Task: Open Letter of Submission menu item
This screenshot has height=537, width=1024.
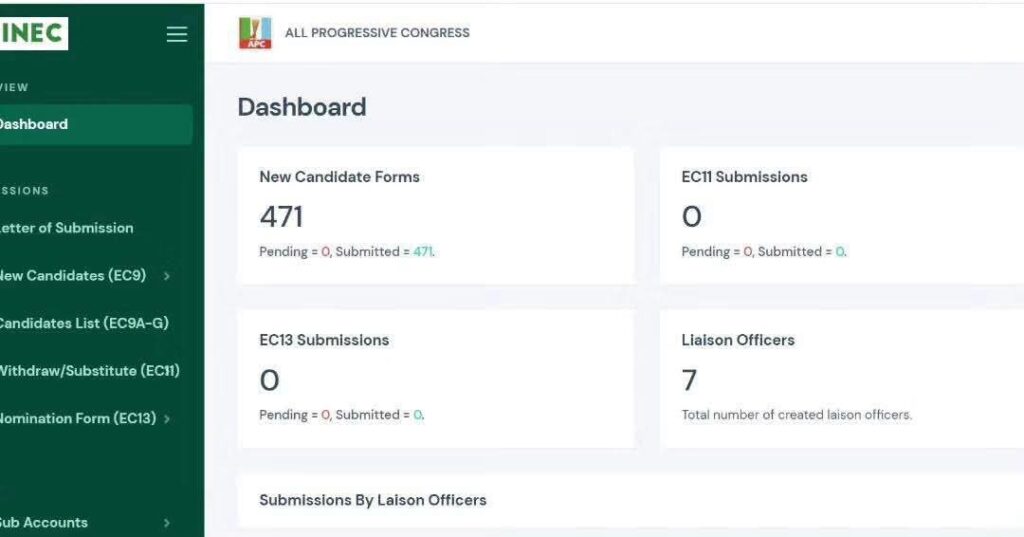Action: coord(65,228)
